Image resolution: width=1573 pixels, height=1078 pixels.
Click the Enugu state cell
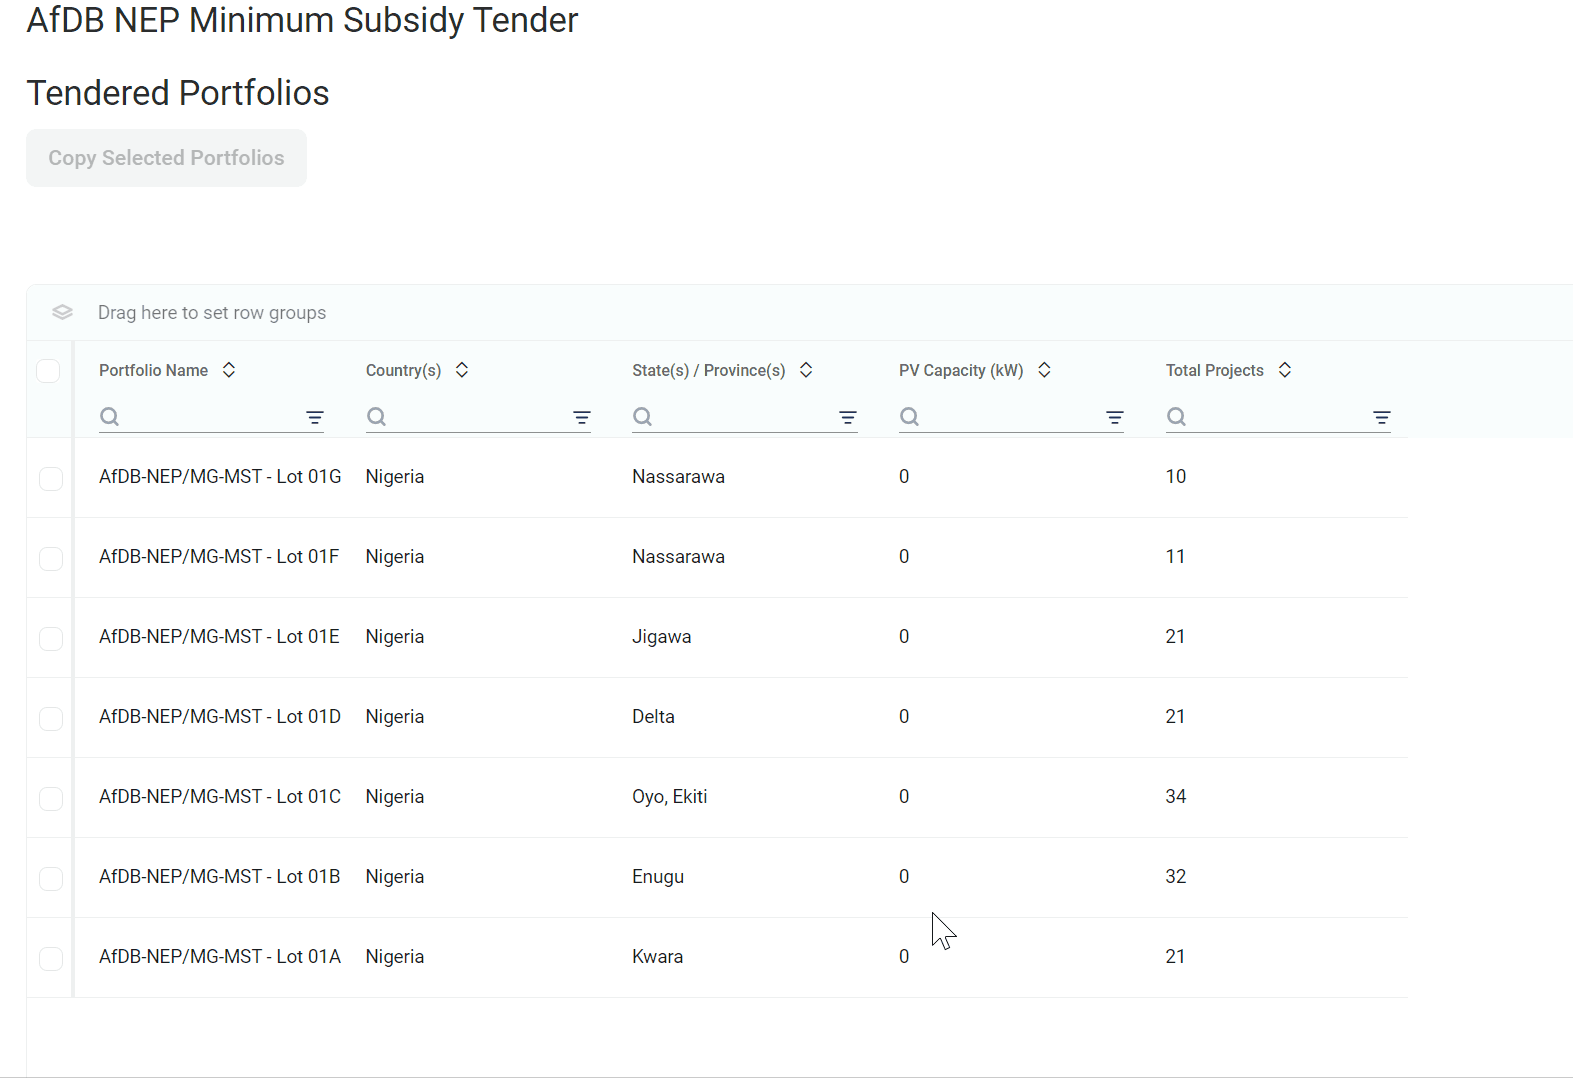[658, 877]
